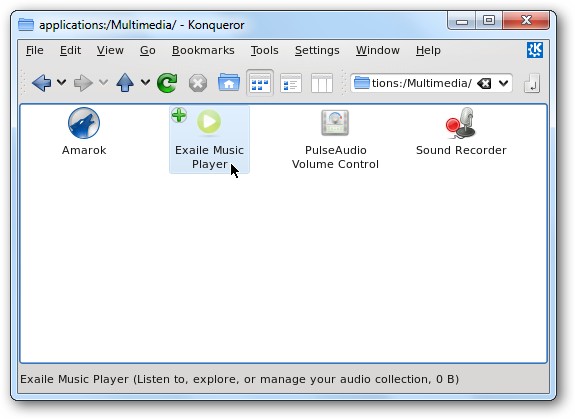
Task: Open the Go menu
Action: [x=148, y=50]
